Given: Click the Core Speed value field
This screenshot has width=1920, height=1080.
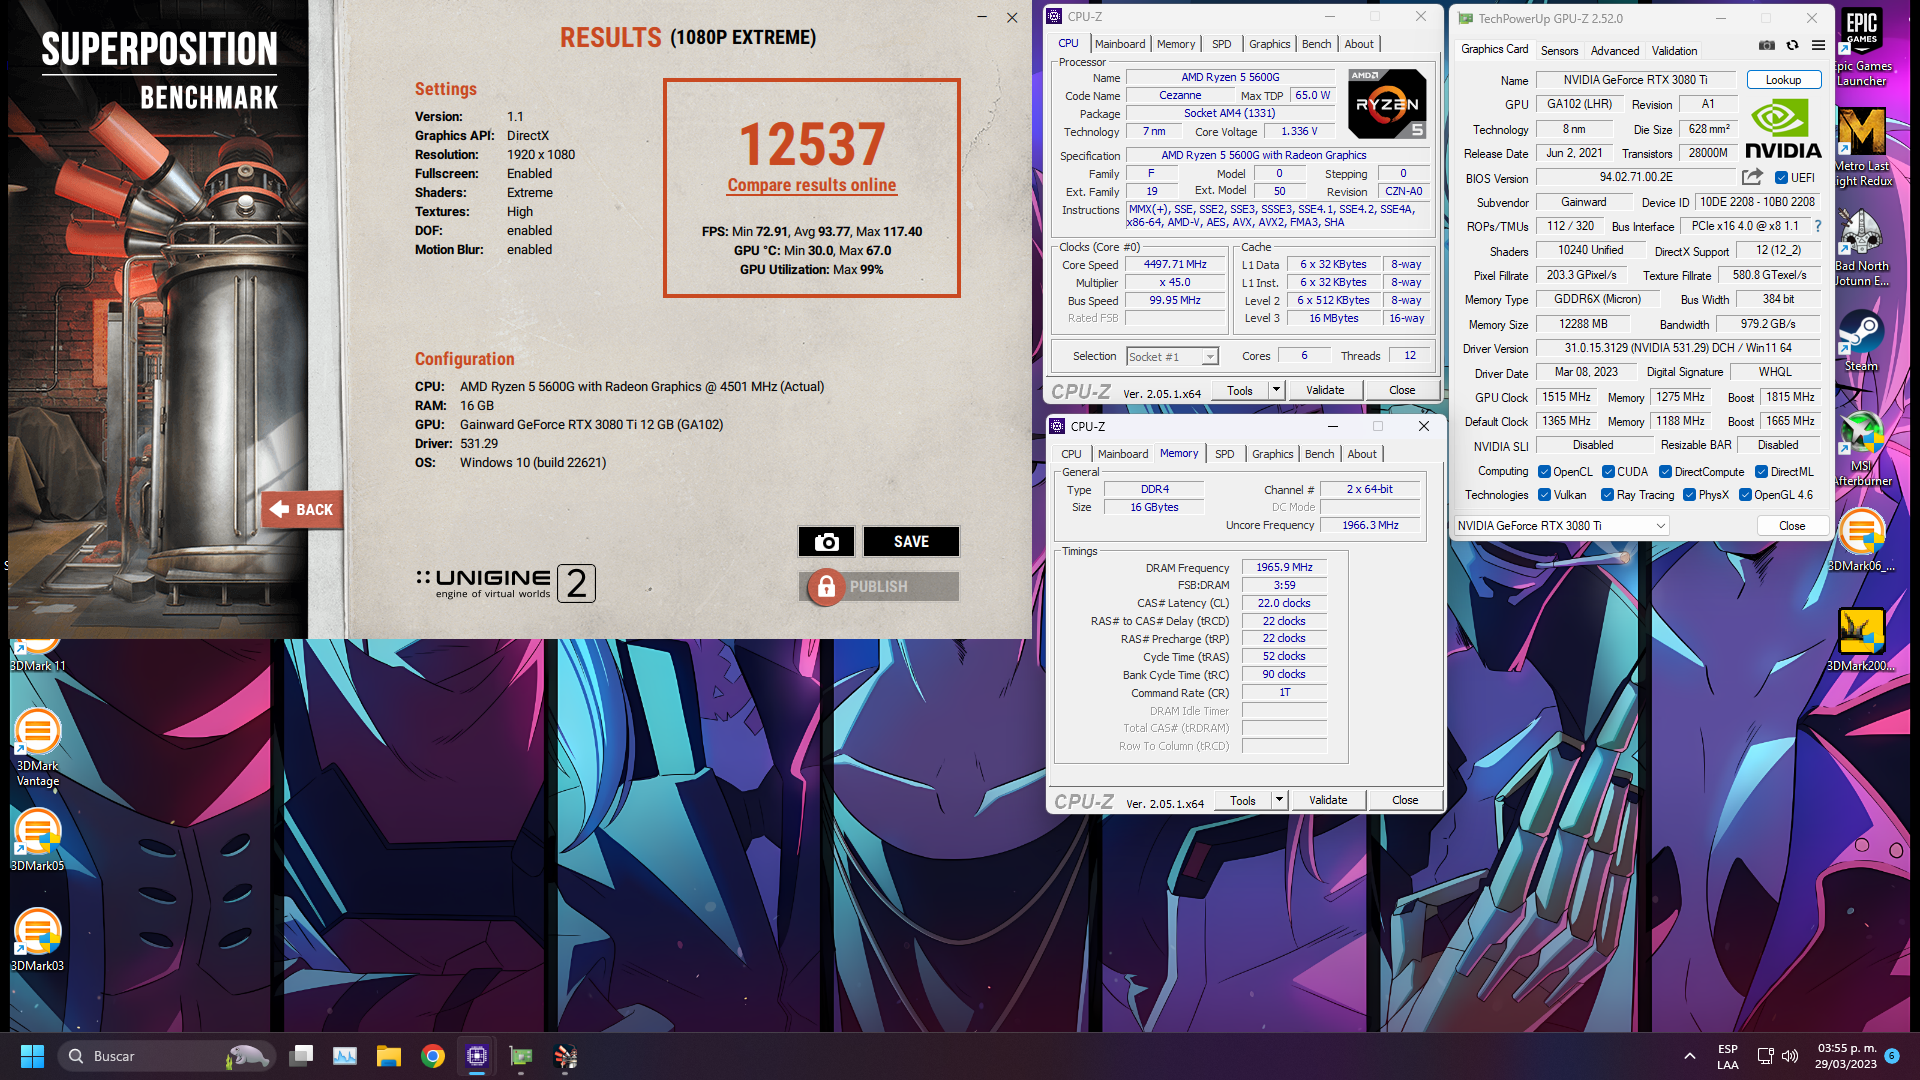Looking at the screenshot, I should point(1175,265).
